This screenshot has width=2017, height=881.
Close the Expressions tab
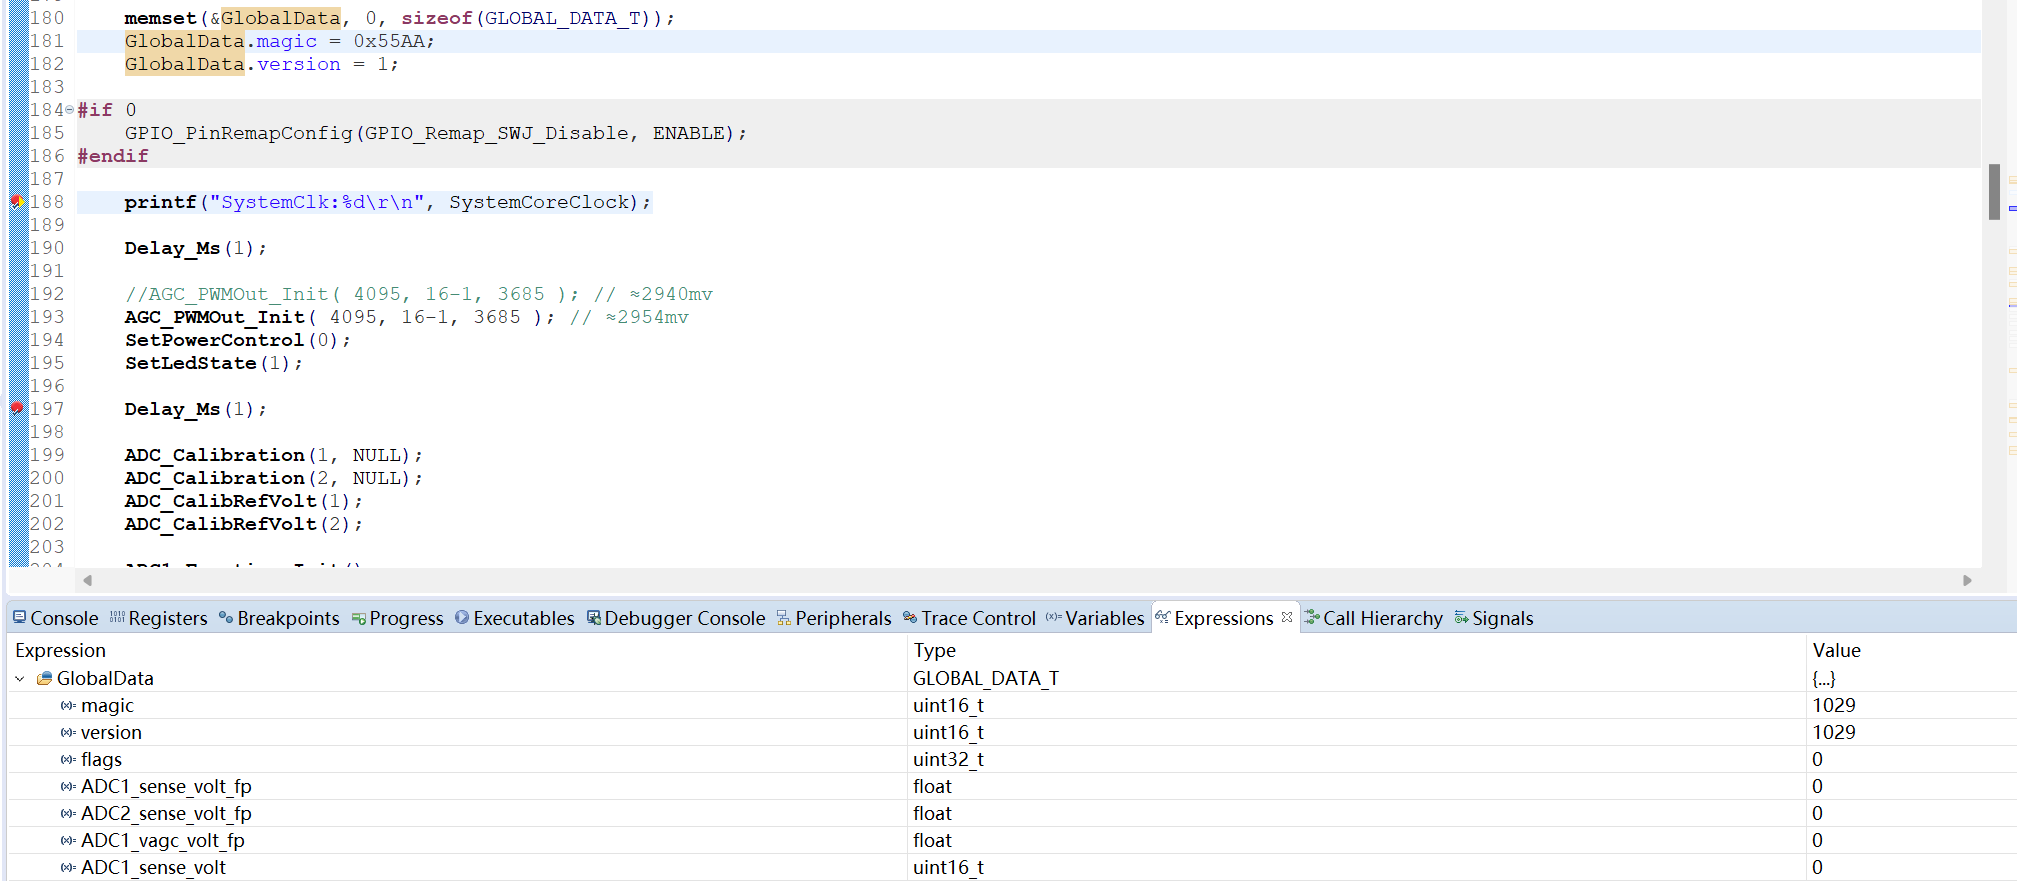pyautogui.click(x=1287, y=617)
